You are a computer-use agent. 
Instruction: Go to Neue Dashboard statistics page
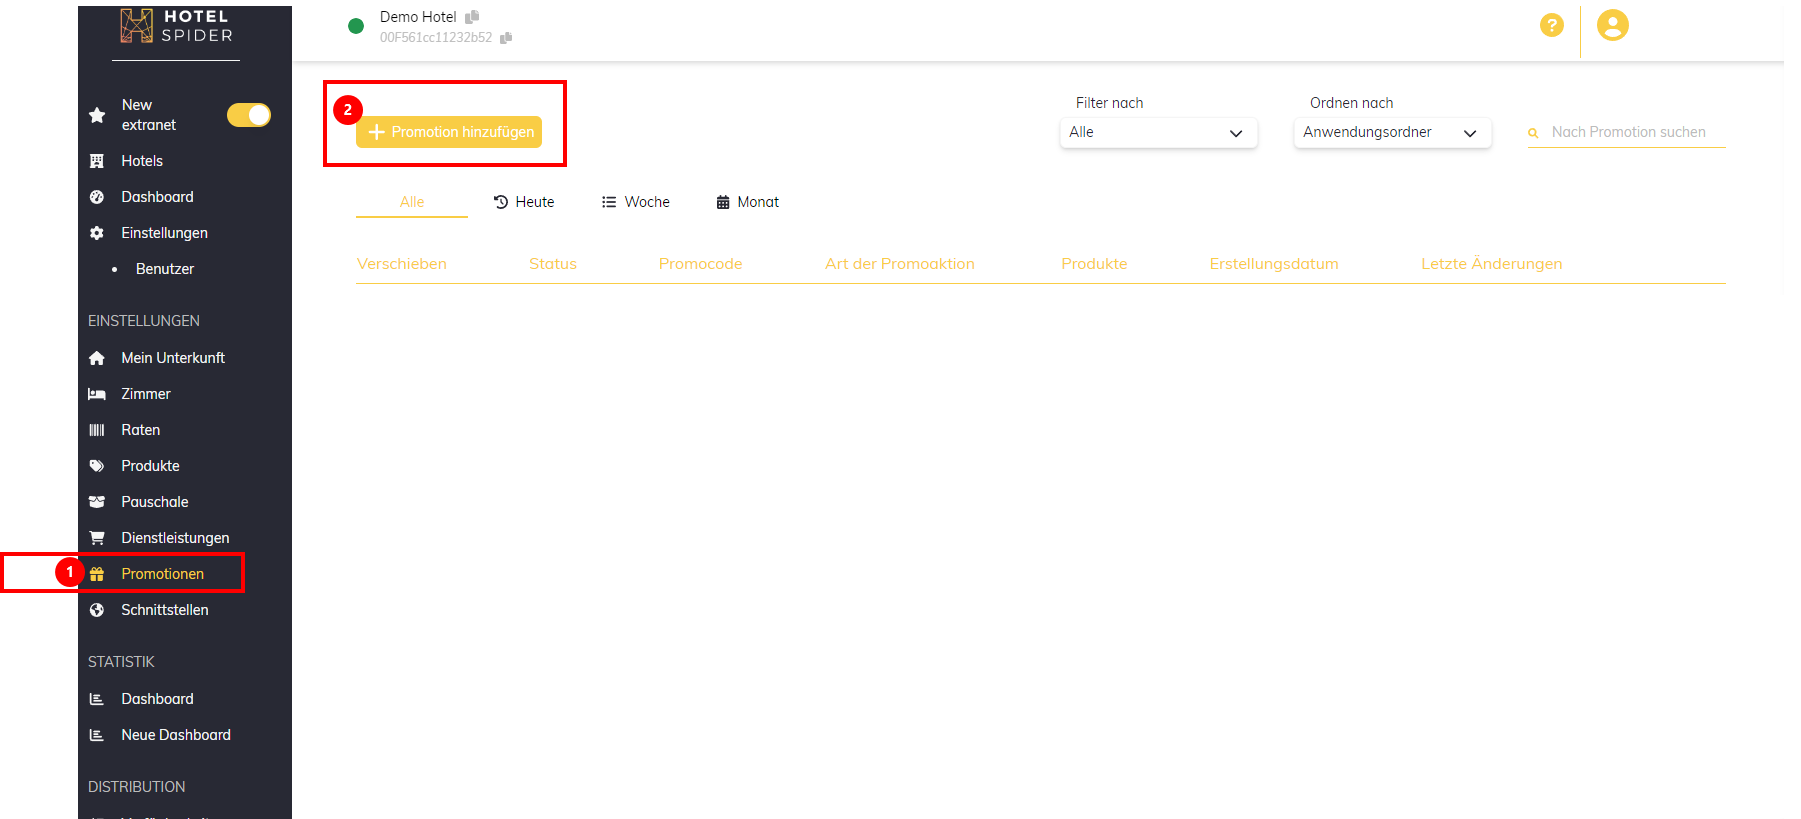[175, 735]
